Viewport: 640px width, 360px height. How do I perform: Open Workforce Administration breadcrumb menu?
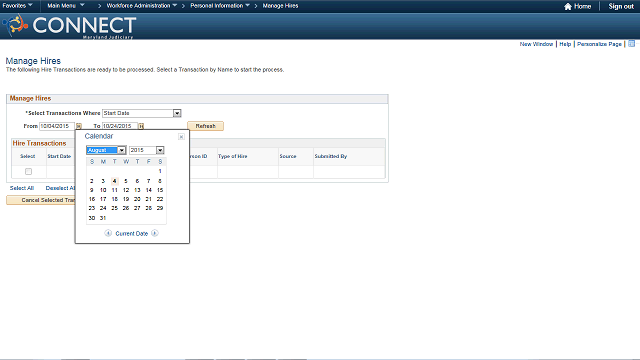(142, 6)
